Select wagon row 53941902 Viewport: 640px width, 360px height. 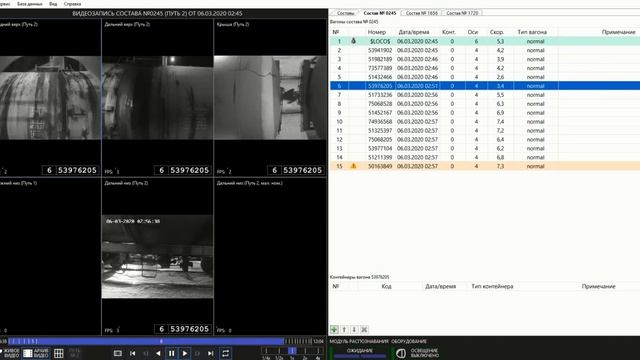point(485,50)
